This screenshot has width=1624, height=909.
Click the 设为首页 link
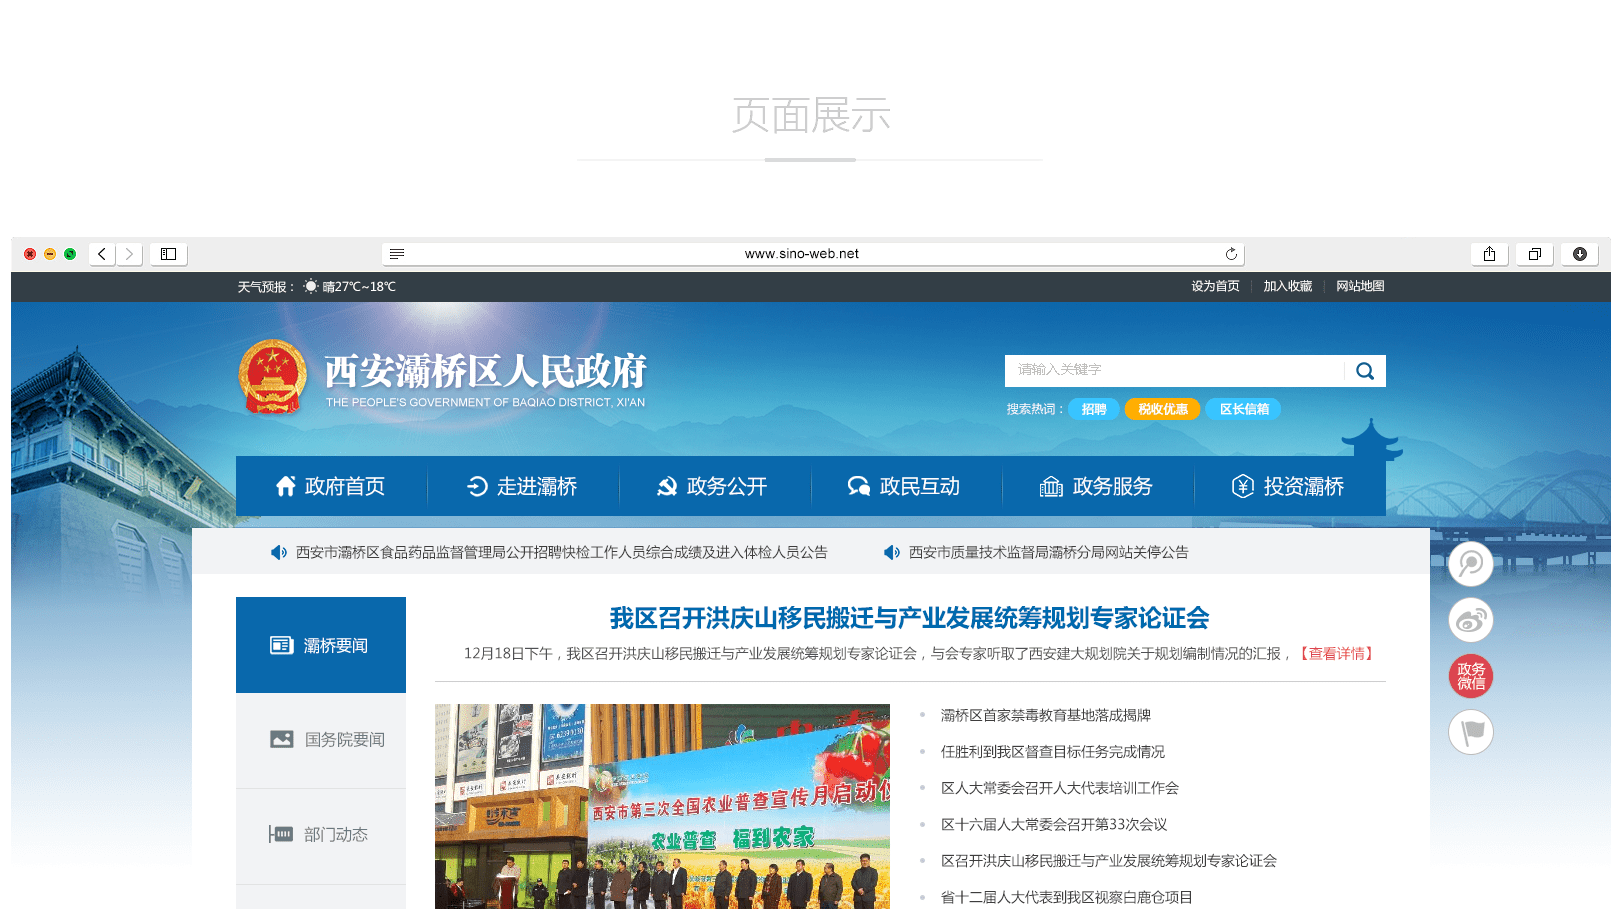click(x=1215, y=286)
